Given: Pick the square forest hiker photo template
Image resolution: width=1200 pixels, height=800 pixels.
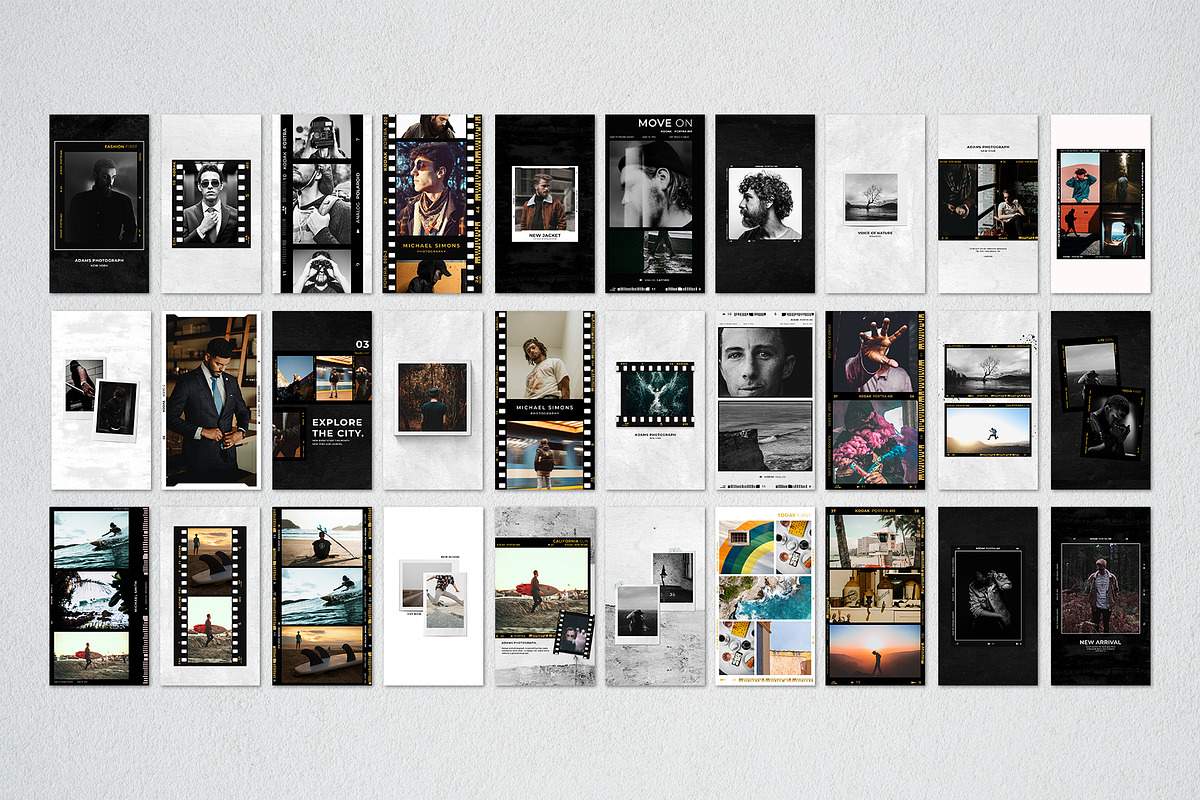Looking at the screenshot, I should point(433,400).
